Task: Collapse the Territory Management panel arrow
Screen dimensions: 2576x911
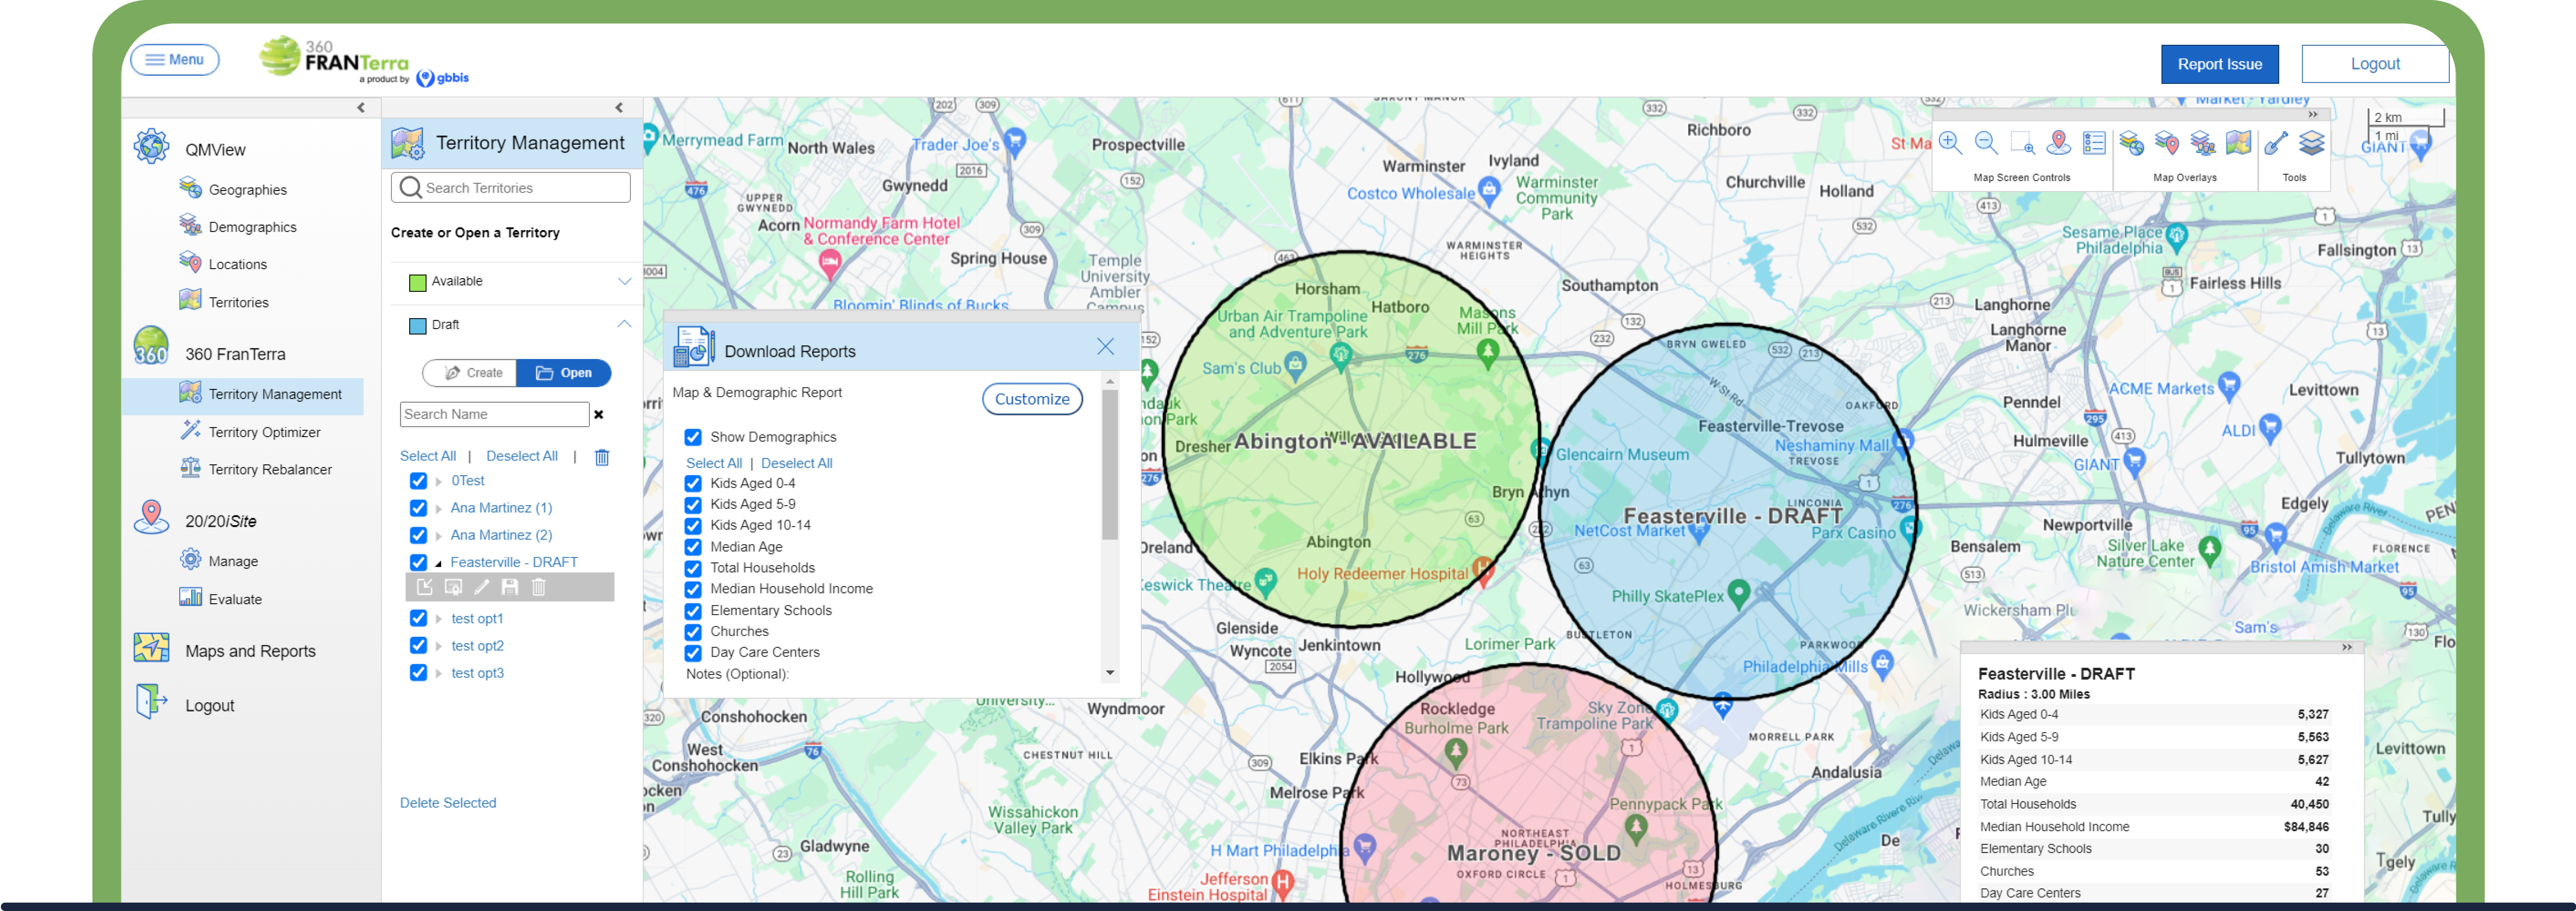Action: point(619,108)
